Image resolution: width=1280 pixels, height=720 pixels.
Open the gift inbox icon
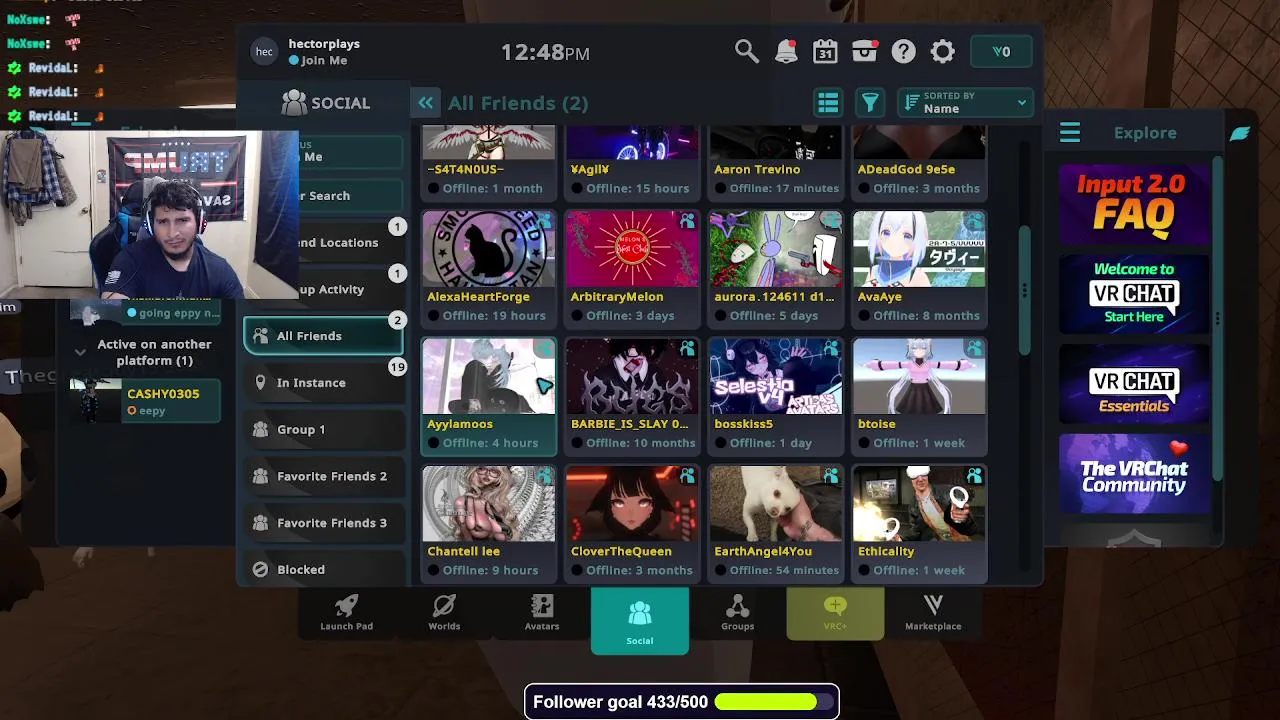[864, 52]
